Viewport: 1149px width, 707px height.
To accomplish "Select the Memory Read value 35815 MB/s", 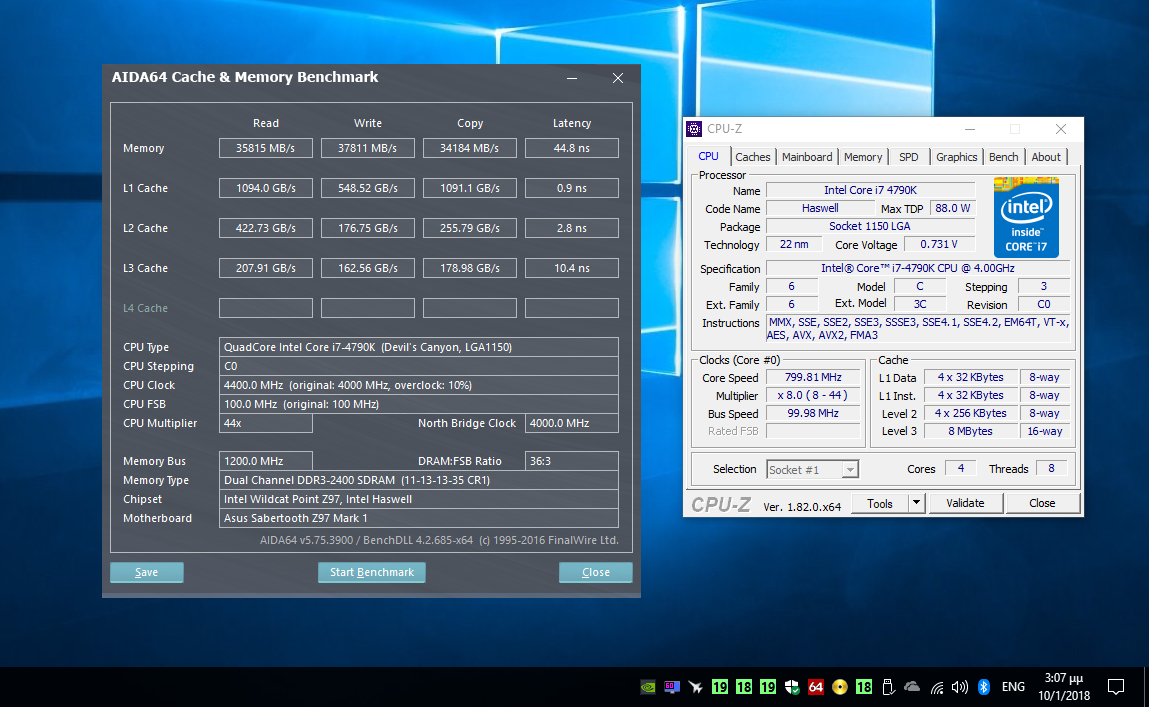I will pos(265,148).
